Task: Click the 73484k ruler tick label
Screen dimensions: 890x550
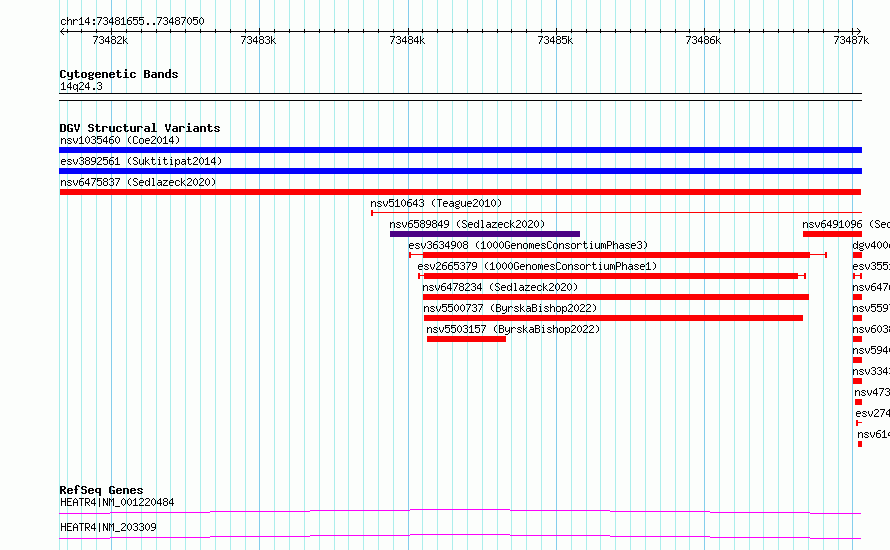Action: (x=407, y=40)
